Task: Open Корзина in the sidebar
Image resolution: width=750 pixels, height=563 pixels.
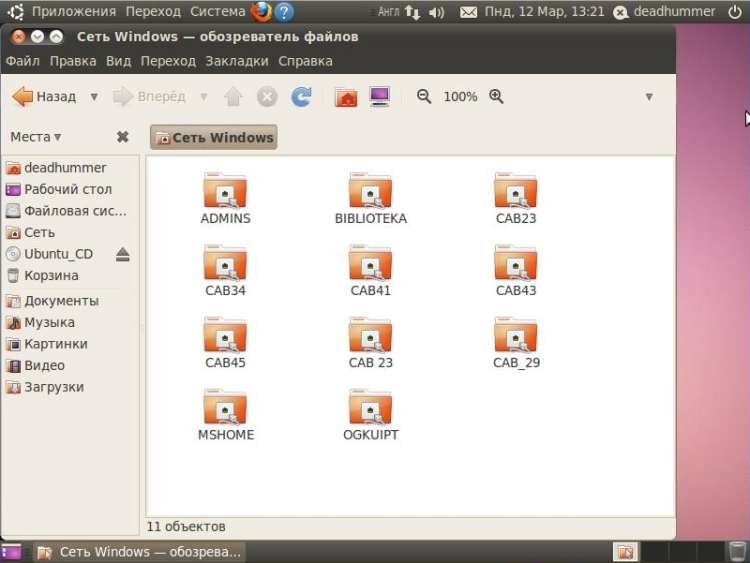Action: (51, 275)
